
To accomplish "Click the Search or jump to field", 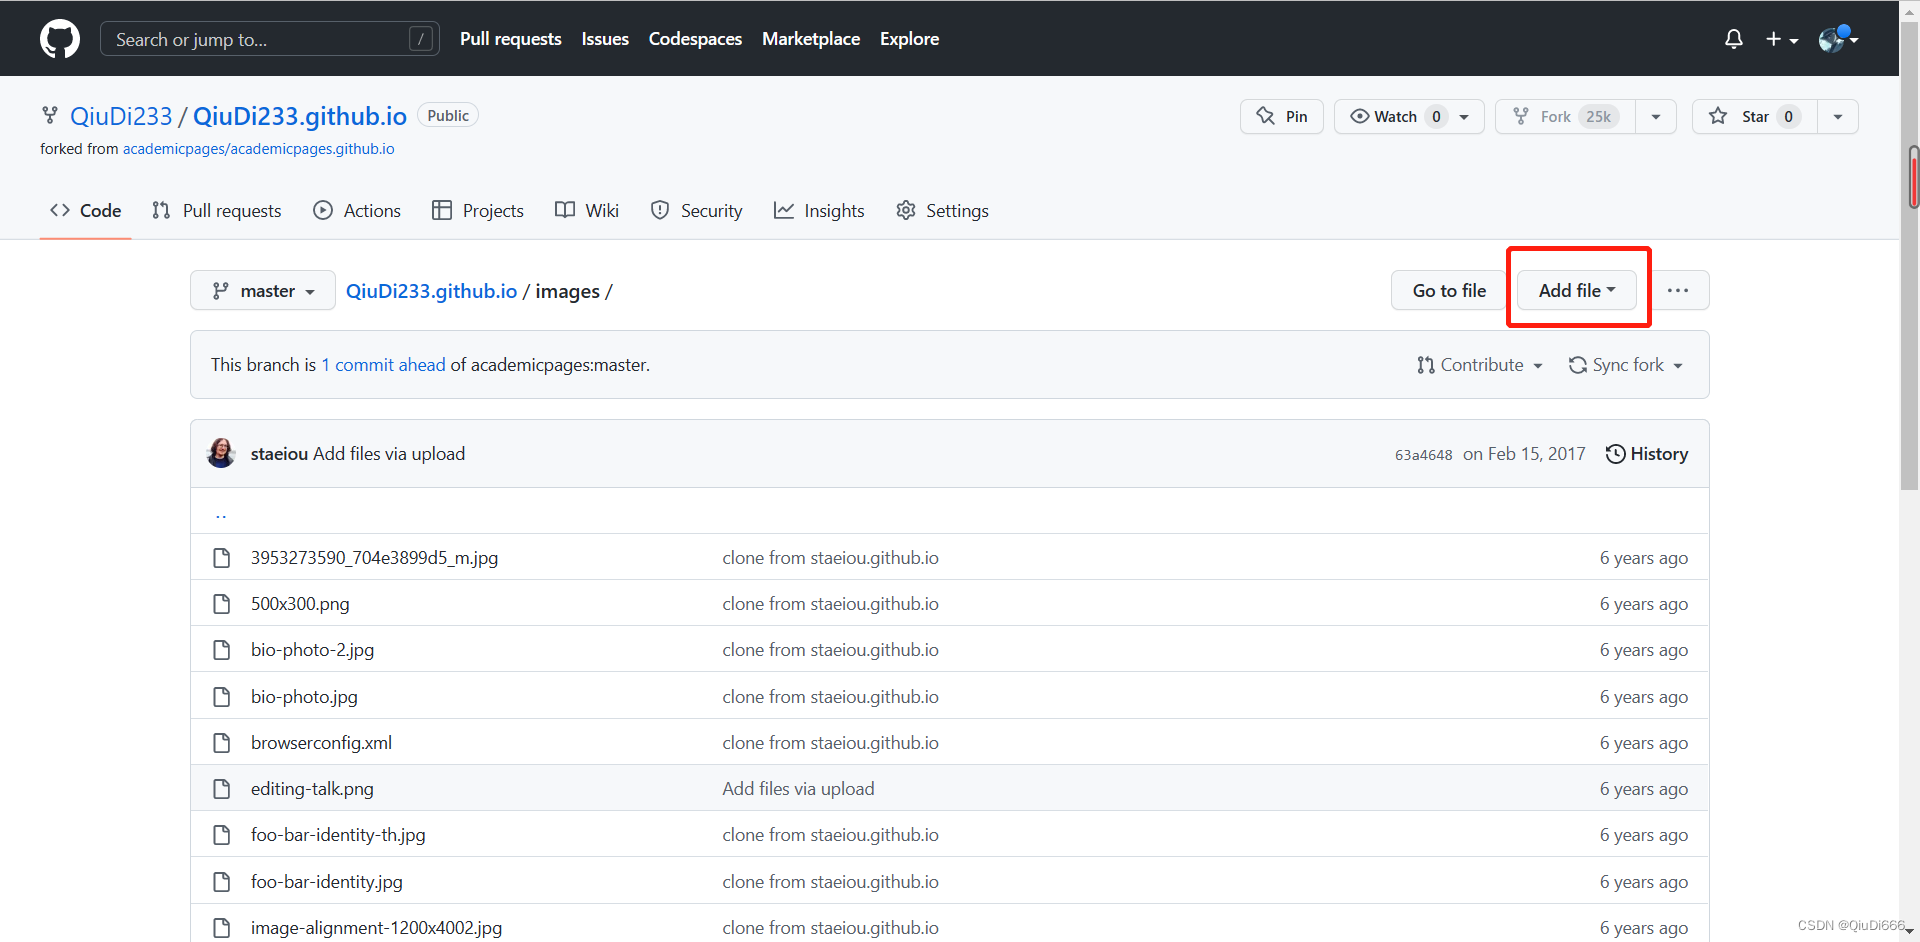I will 270,39.
